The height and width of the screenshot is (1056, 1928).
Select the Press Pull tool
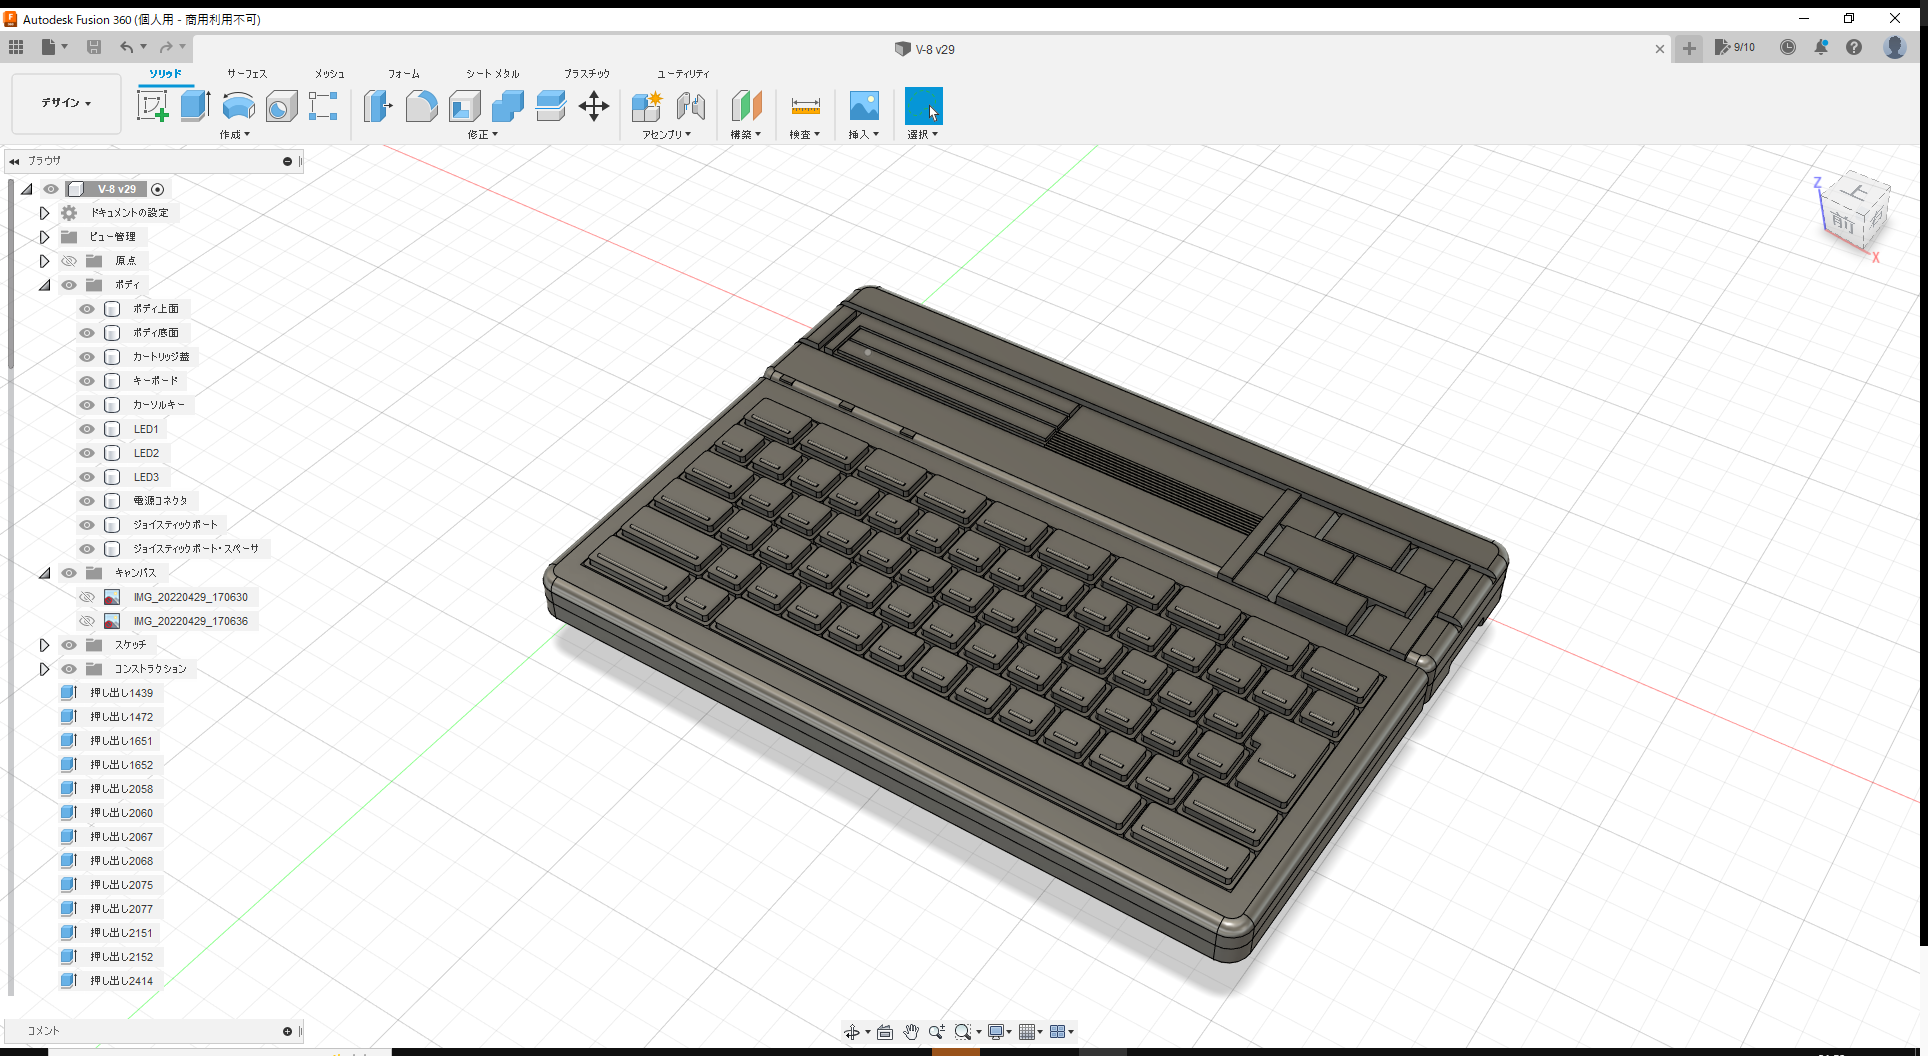coord(377,105)
